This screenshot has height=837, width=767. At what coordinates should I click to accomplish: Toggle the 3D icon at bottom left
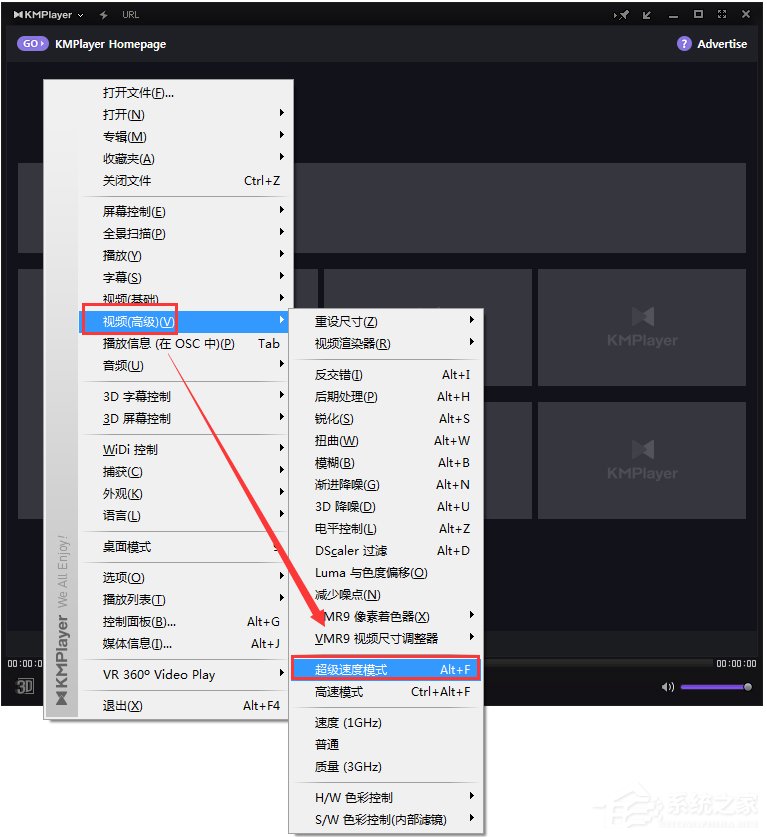click(x=25, y=686)
